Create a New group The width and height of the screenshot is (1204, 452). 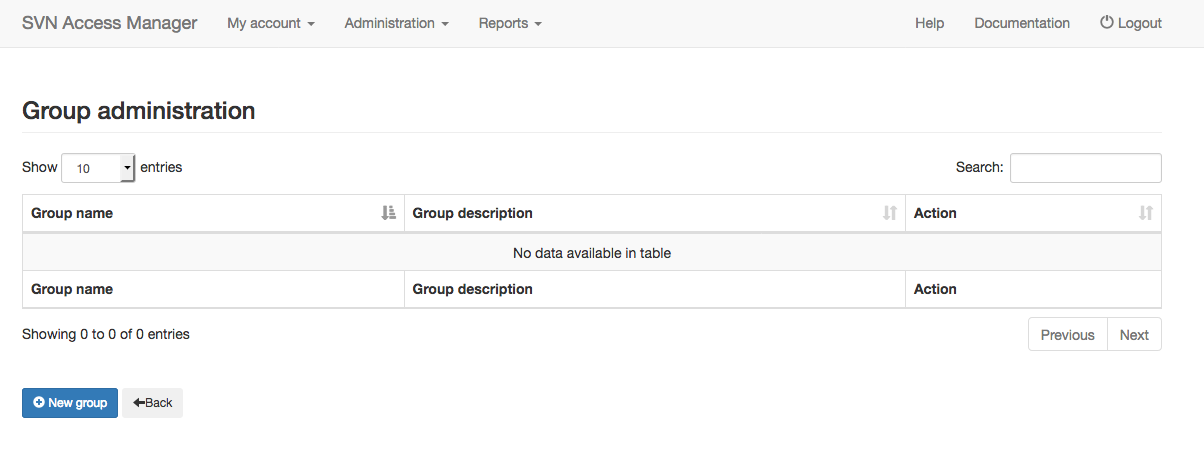70,403
